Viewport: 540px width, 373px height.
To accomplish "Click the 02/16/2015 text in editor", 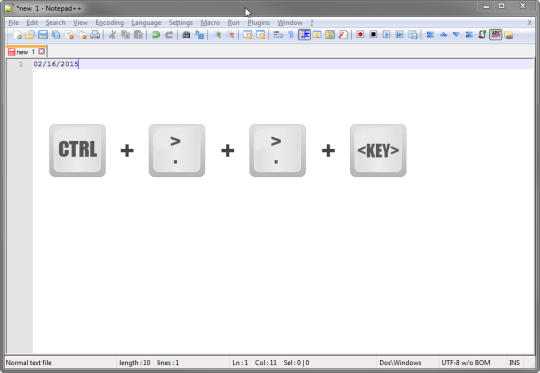I will (x=56, y=64).
